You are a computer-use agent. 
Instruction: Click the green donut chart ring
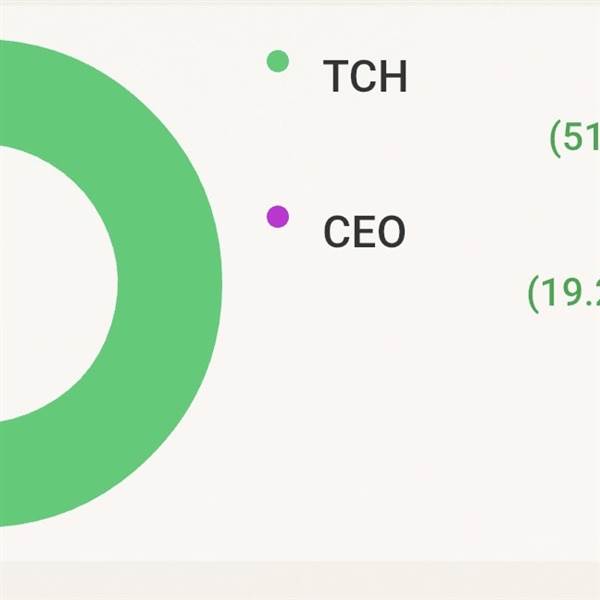(x=168, y=283)
